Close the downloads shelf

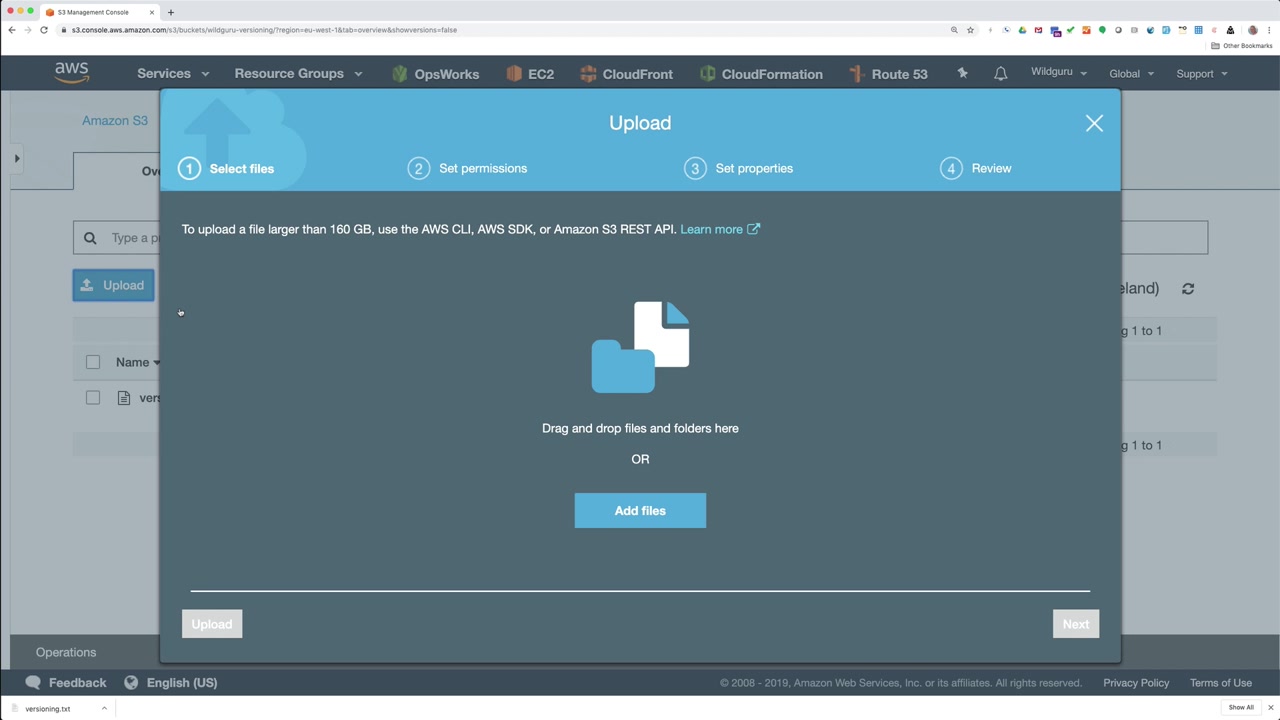tap(1271, 708)
